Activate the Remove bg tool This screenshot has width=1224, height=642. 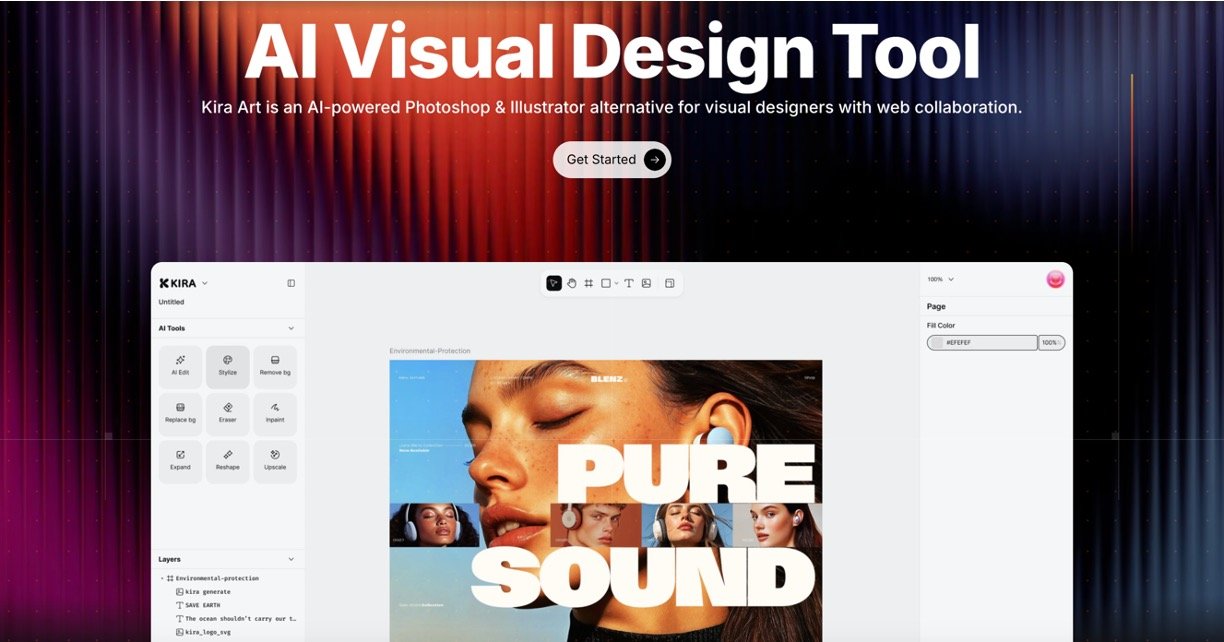pos(275,367)
